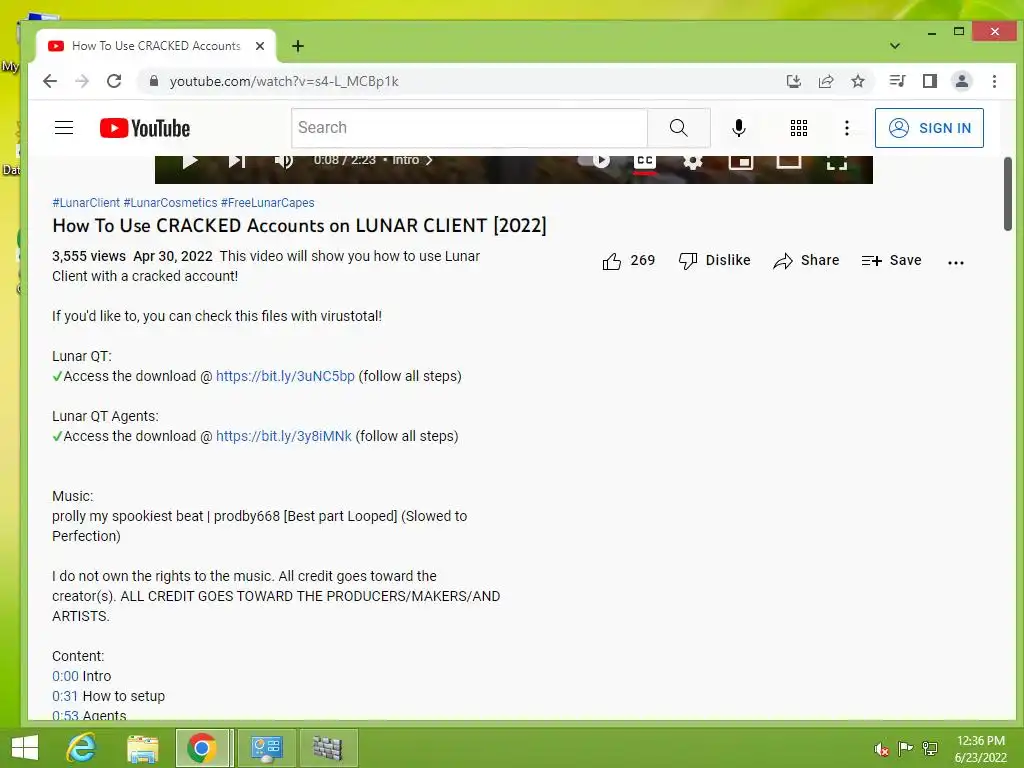Skip to the next video
This screenshot has height=768, width=1024.
point(236,161)
